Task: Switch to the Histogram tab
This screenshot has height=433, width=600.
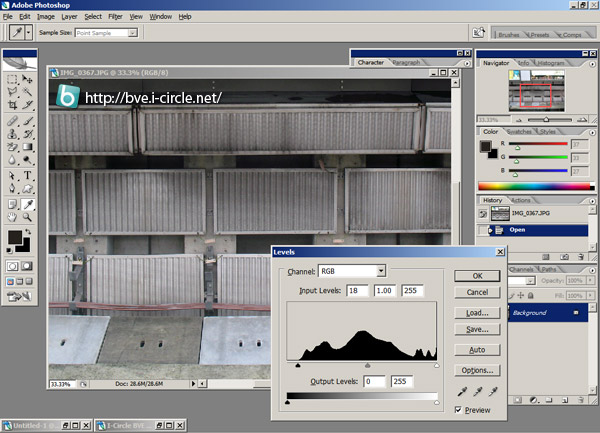Action: tap(552, 63)
